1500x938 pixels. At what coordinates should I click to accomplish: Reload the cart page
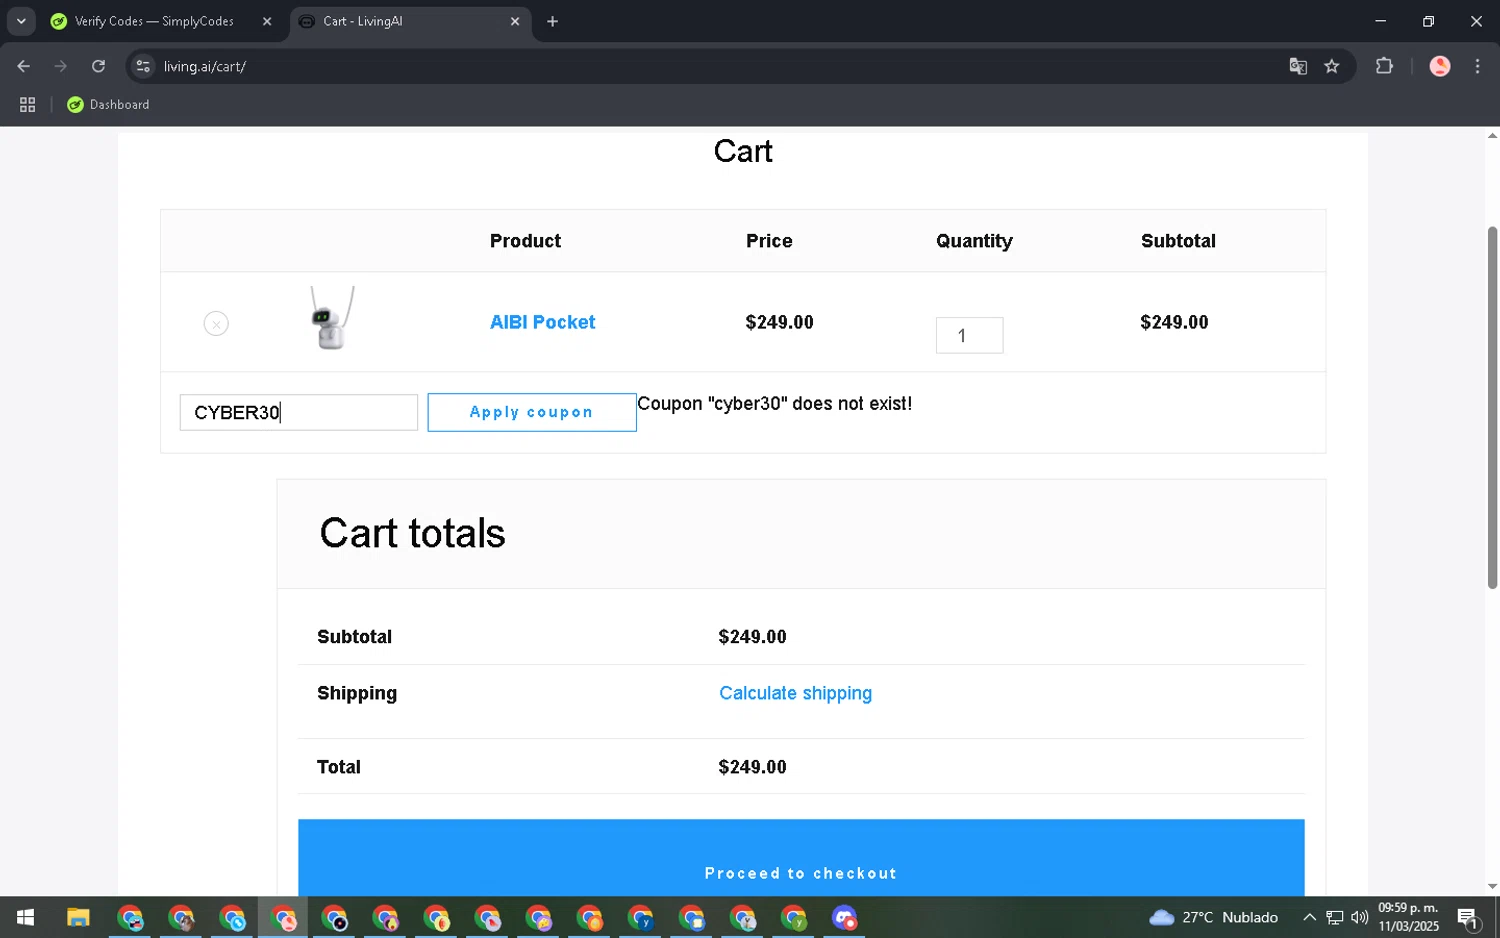(x=98, y=66)
